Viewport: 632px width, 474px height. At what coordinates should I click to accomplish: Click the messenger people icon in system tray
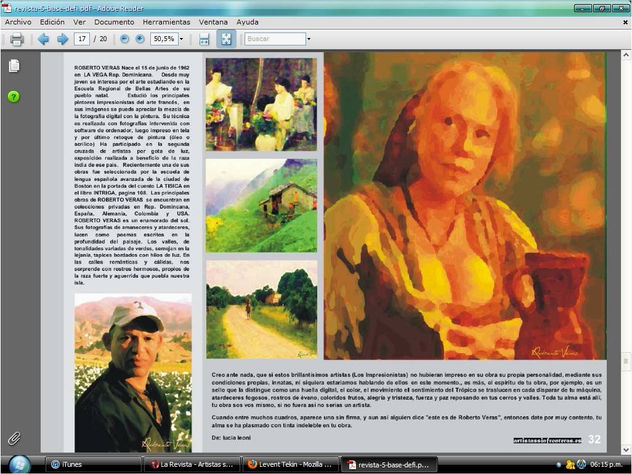point(570,464)
